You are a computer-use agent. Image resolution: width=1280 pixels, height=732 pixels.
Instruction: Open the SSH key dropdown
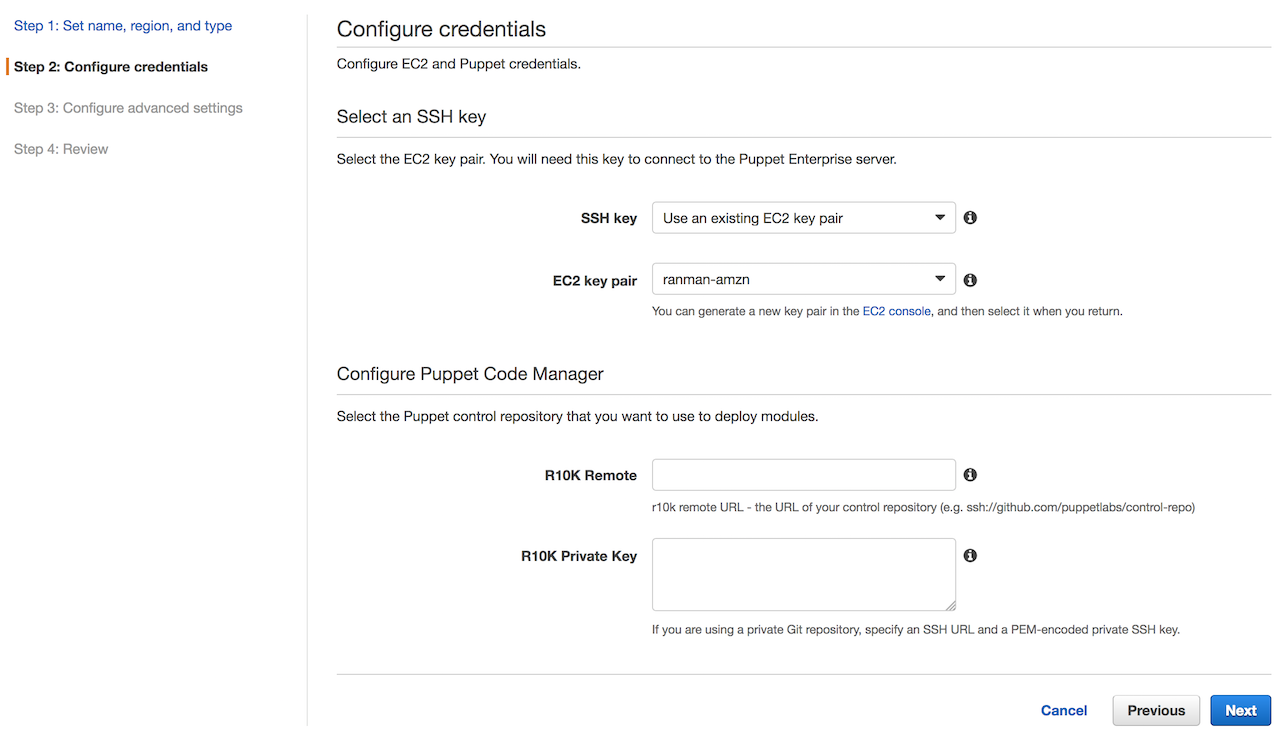click(x=803, y=218)
